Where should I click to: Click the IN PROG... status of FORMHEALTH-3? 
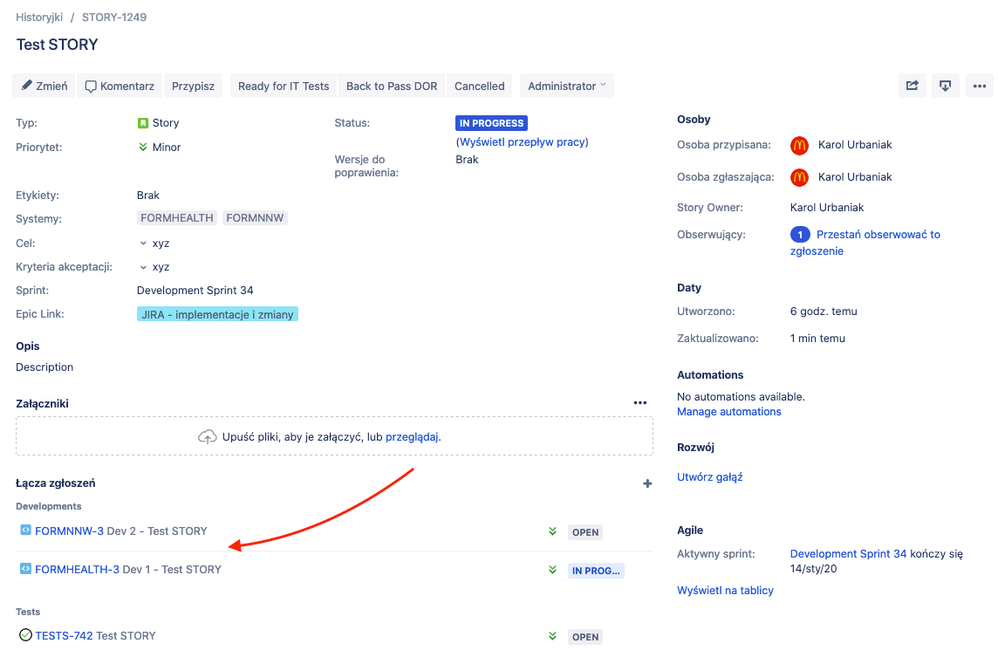point(596,570)
